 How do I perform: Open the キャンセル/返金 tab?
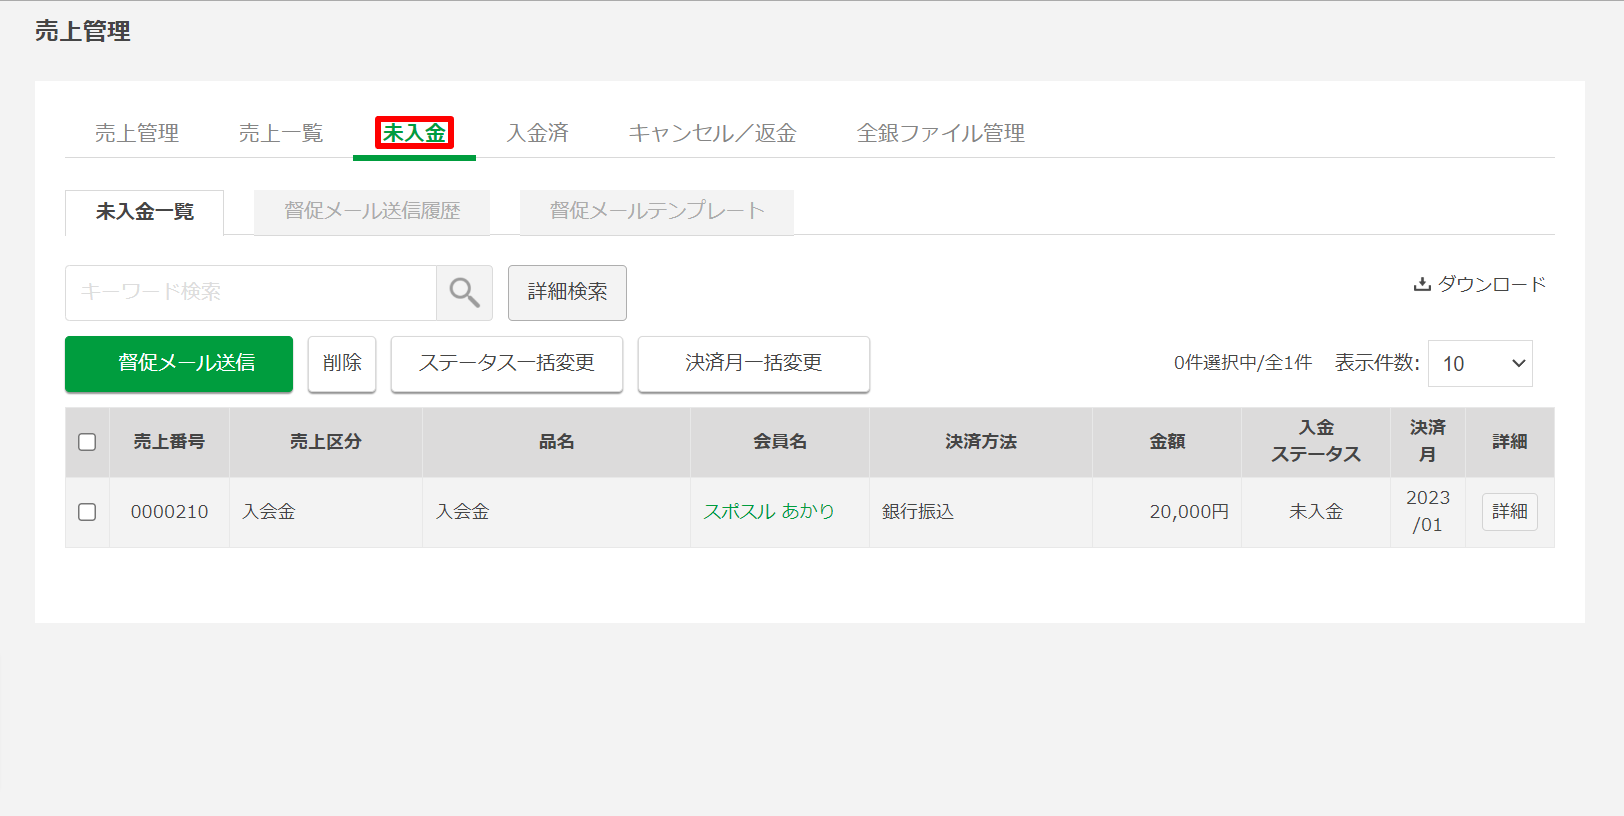pyautogui.click(x=712, y=133)
